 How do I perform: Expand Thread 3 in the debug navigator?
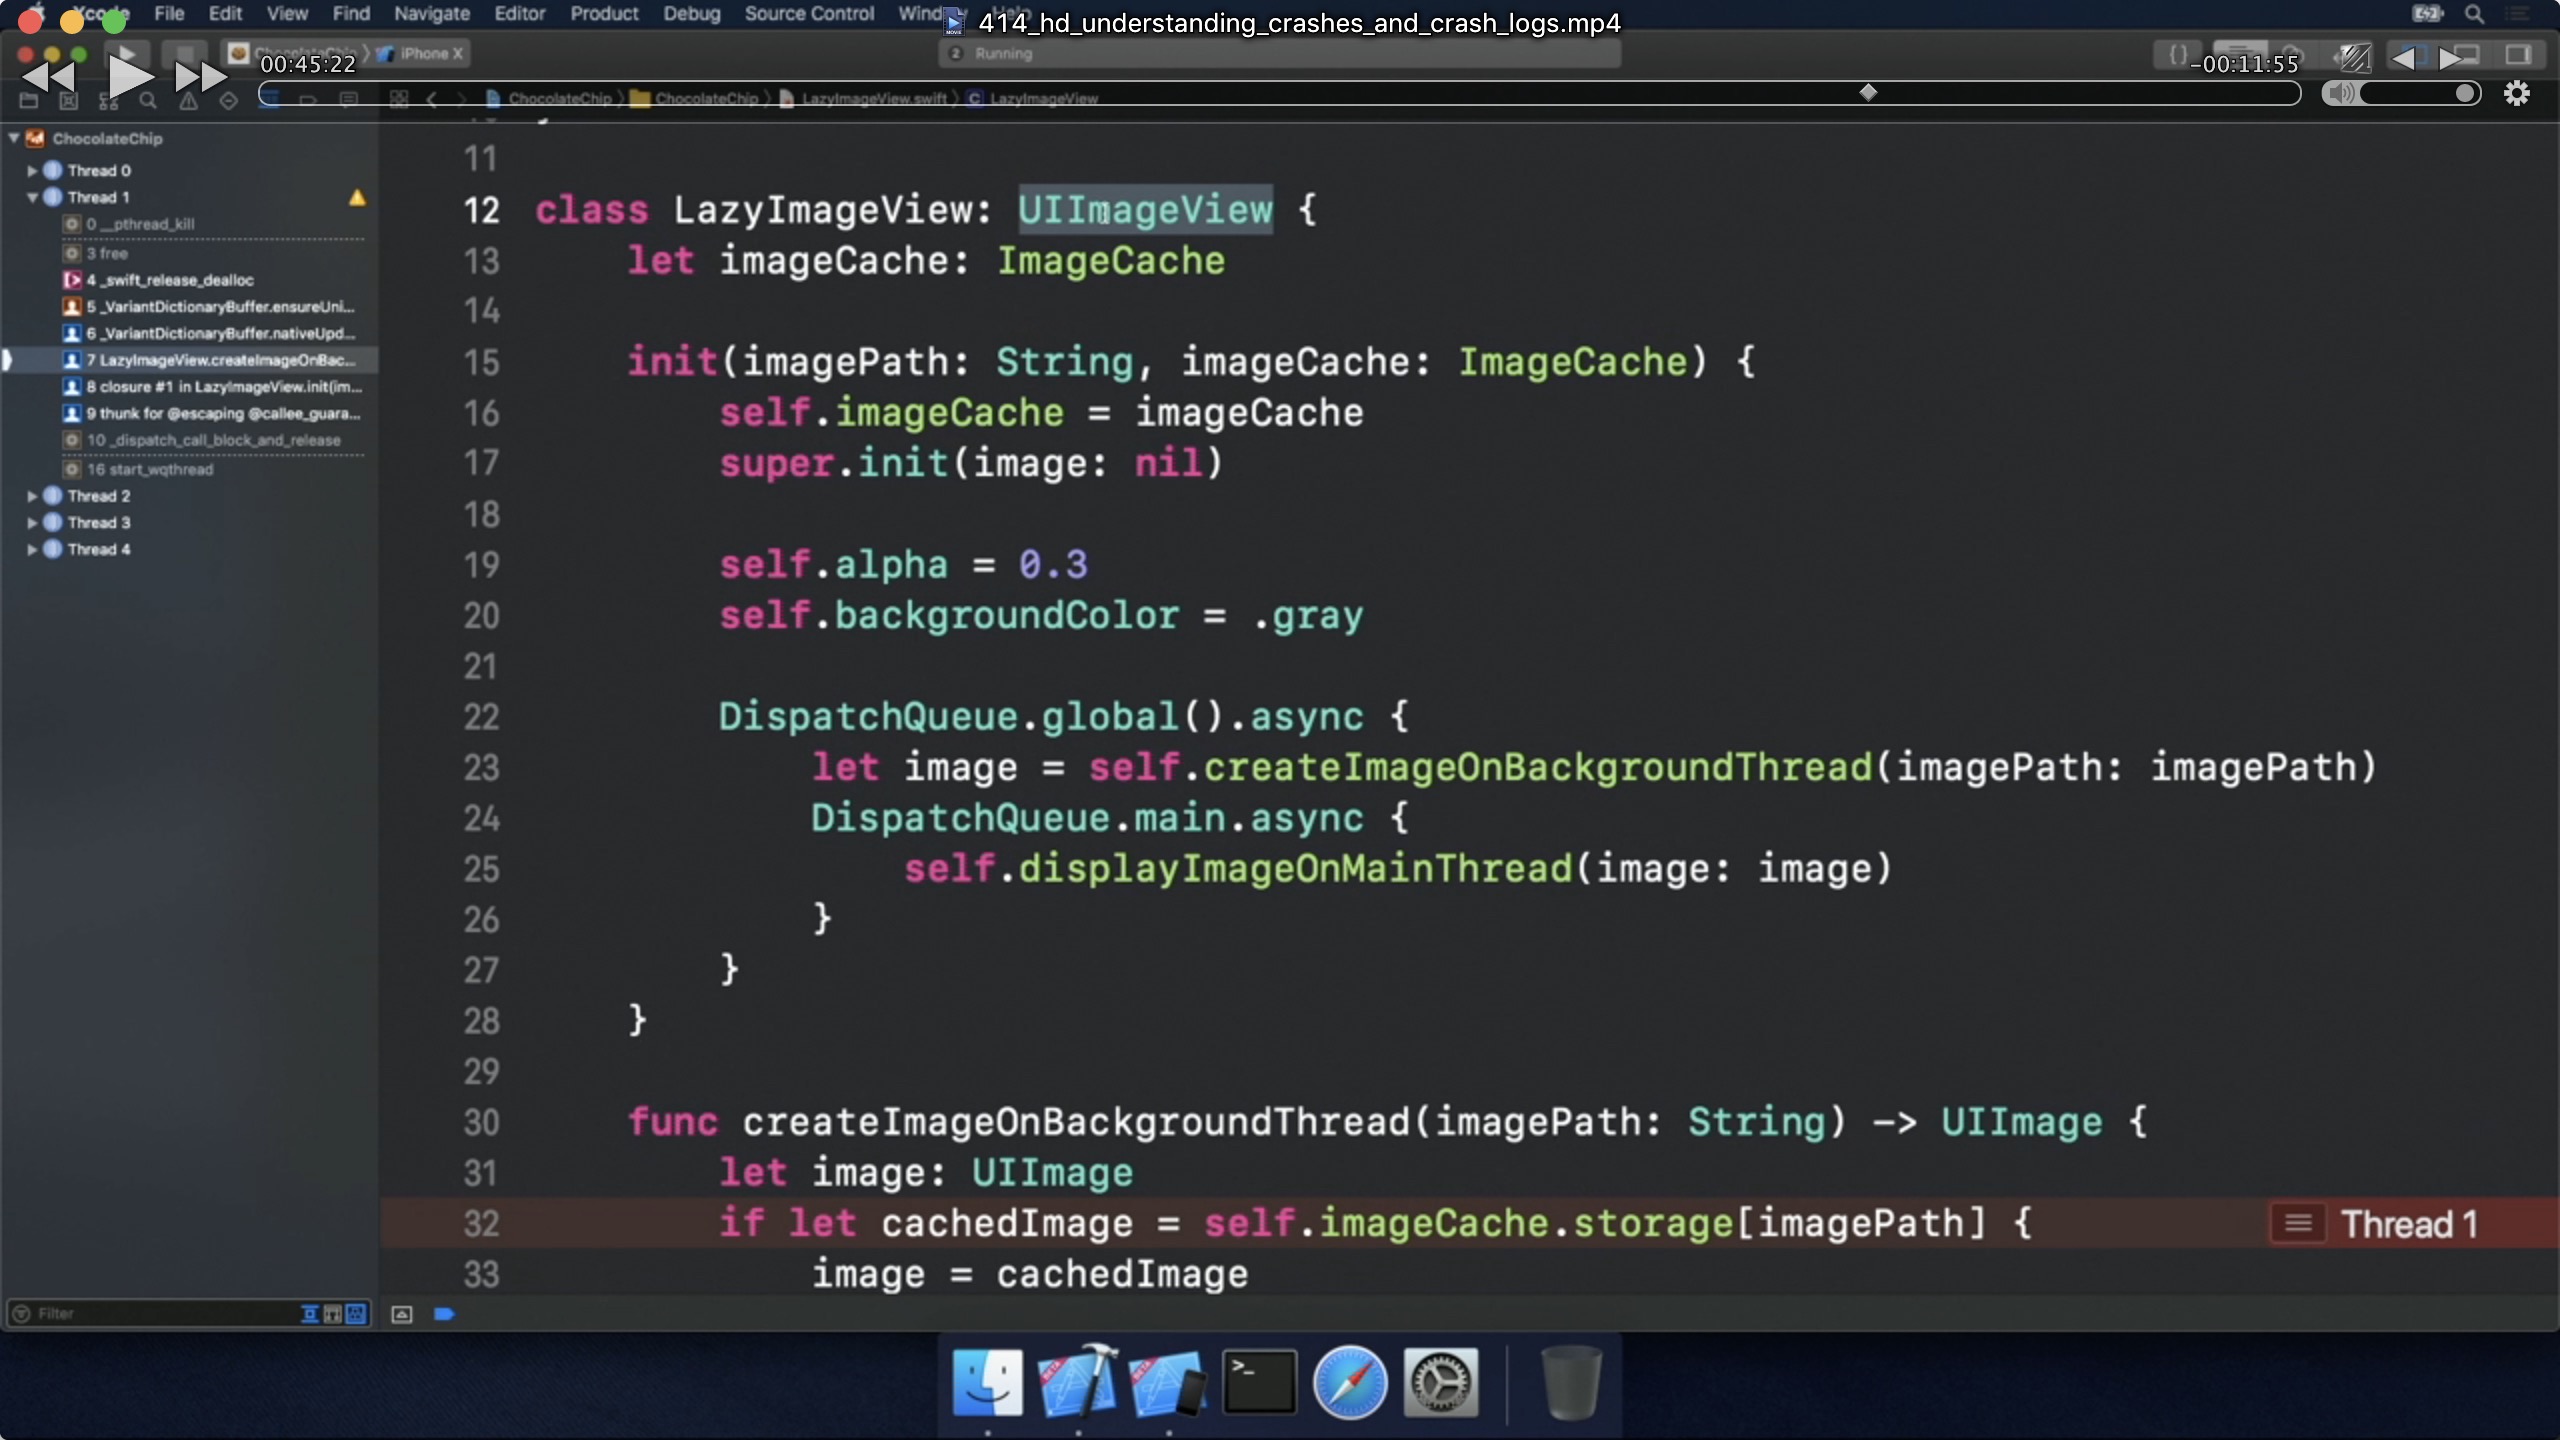point(32,522)
